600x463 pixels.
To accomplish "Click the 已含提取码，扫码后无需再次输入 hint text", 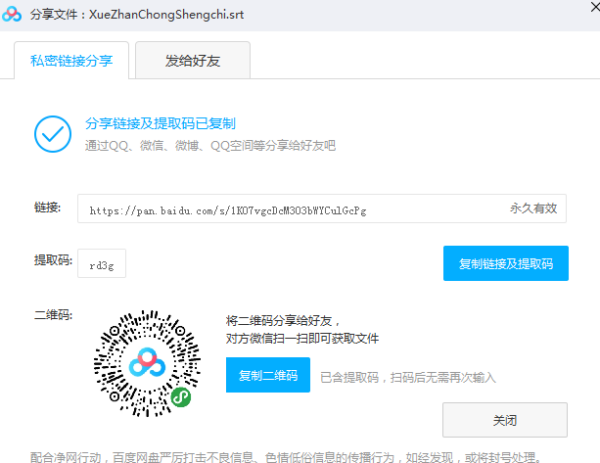I will 408,378.
